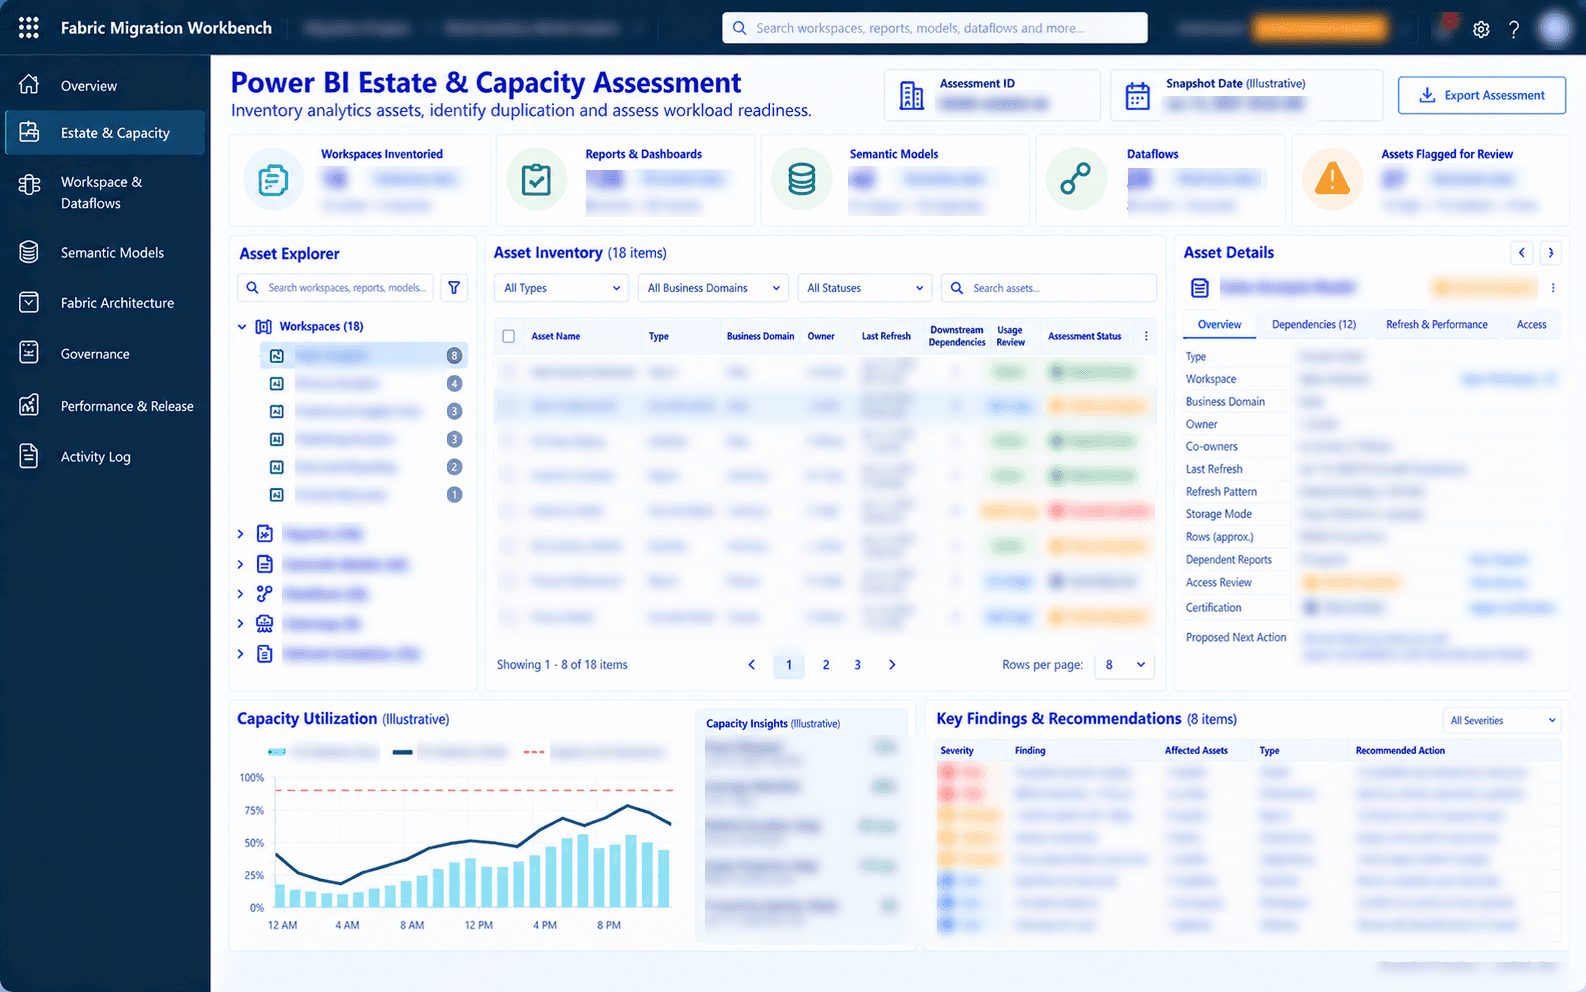Click the global search box
Viewport: 1586px width, 992px height.
tap(935, 28)
